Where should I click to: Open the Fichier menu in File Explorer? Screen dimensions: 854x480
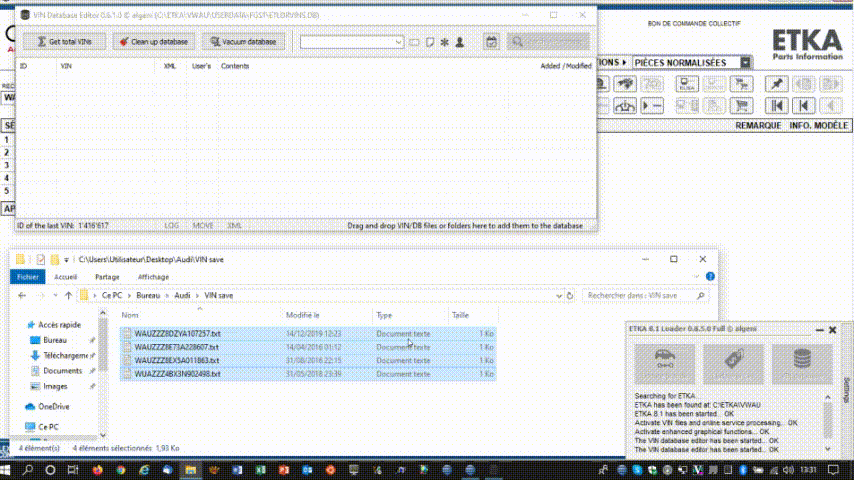(28, 277)
